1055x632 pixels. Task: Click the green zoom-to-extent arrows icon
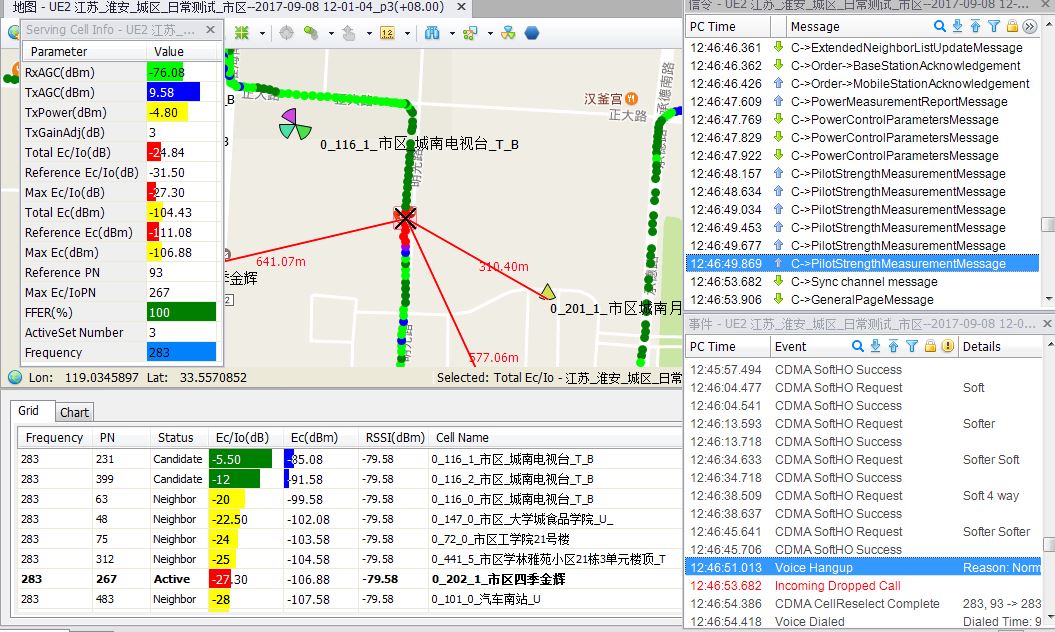[x=242, y=33]
